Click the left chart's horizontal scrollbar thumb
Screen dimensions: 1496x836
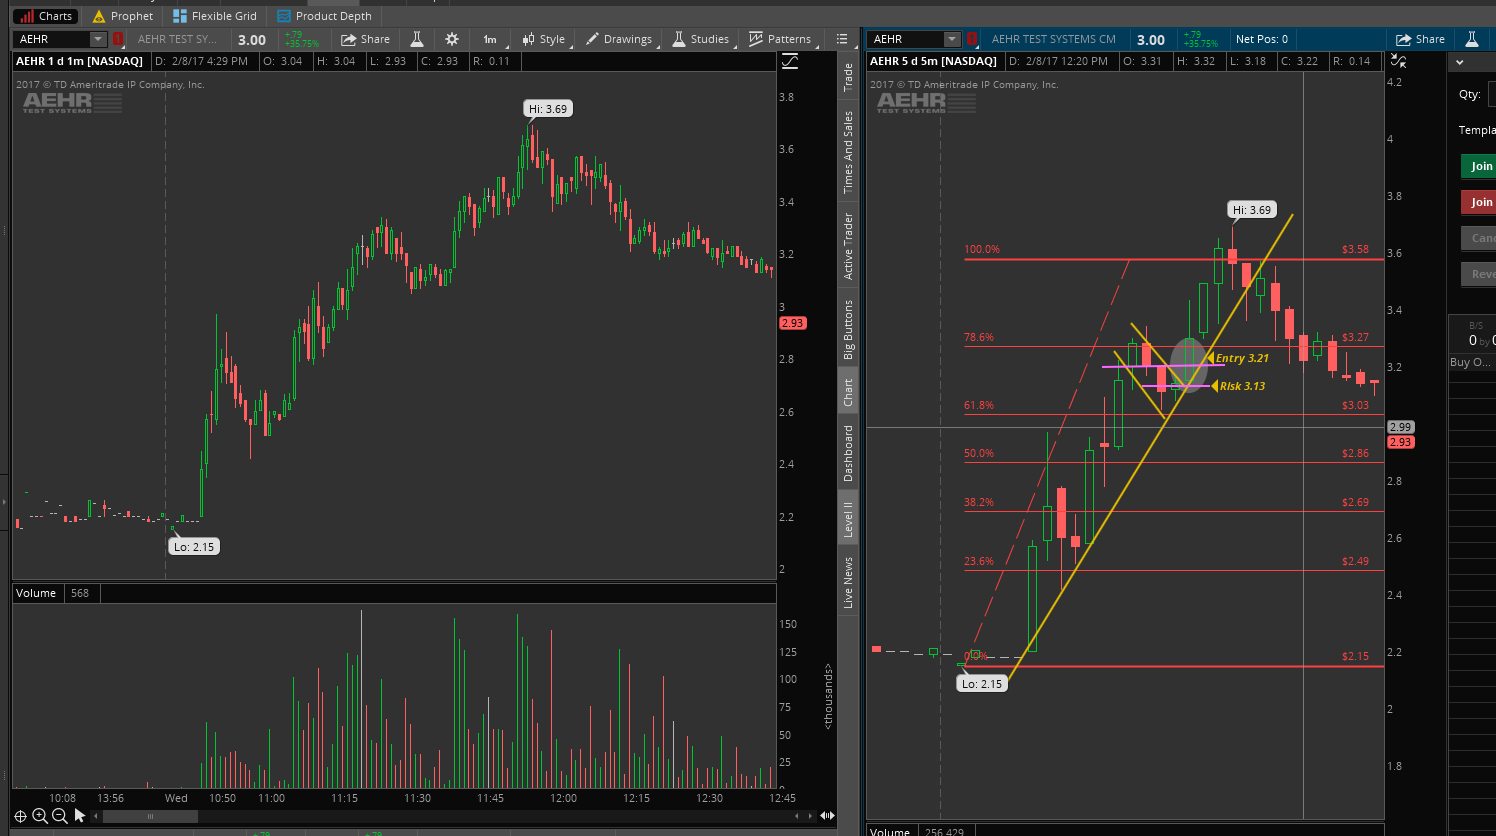point(150,816)
